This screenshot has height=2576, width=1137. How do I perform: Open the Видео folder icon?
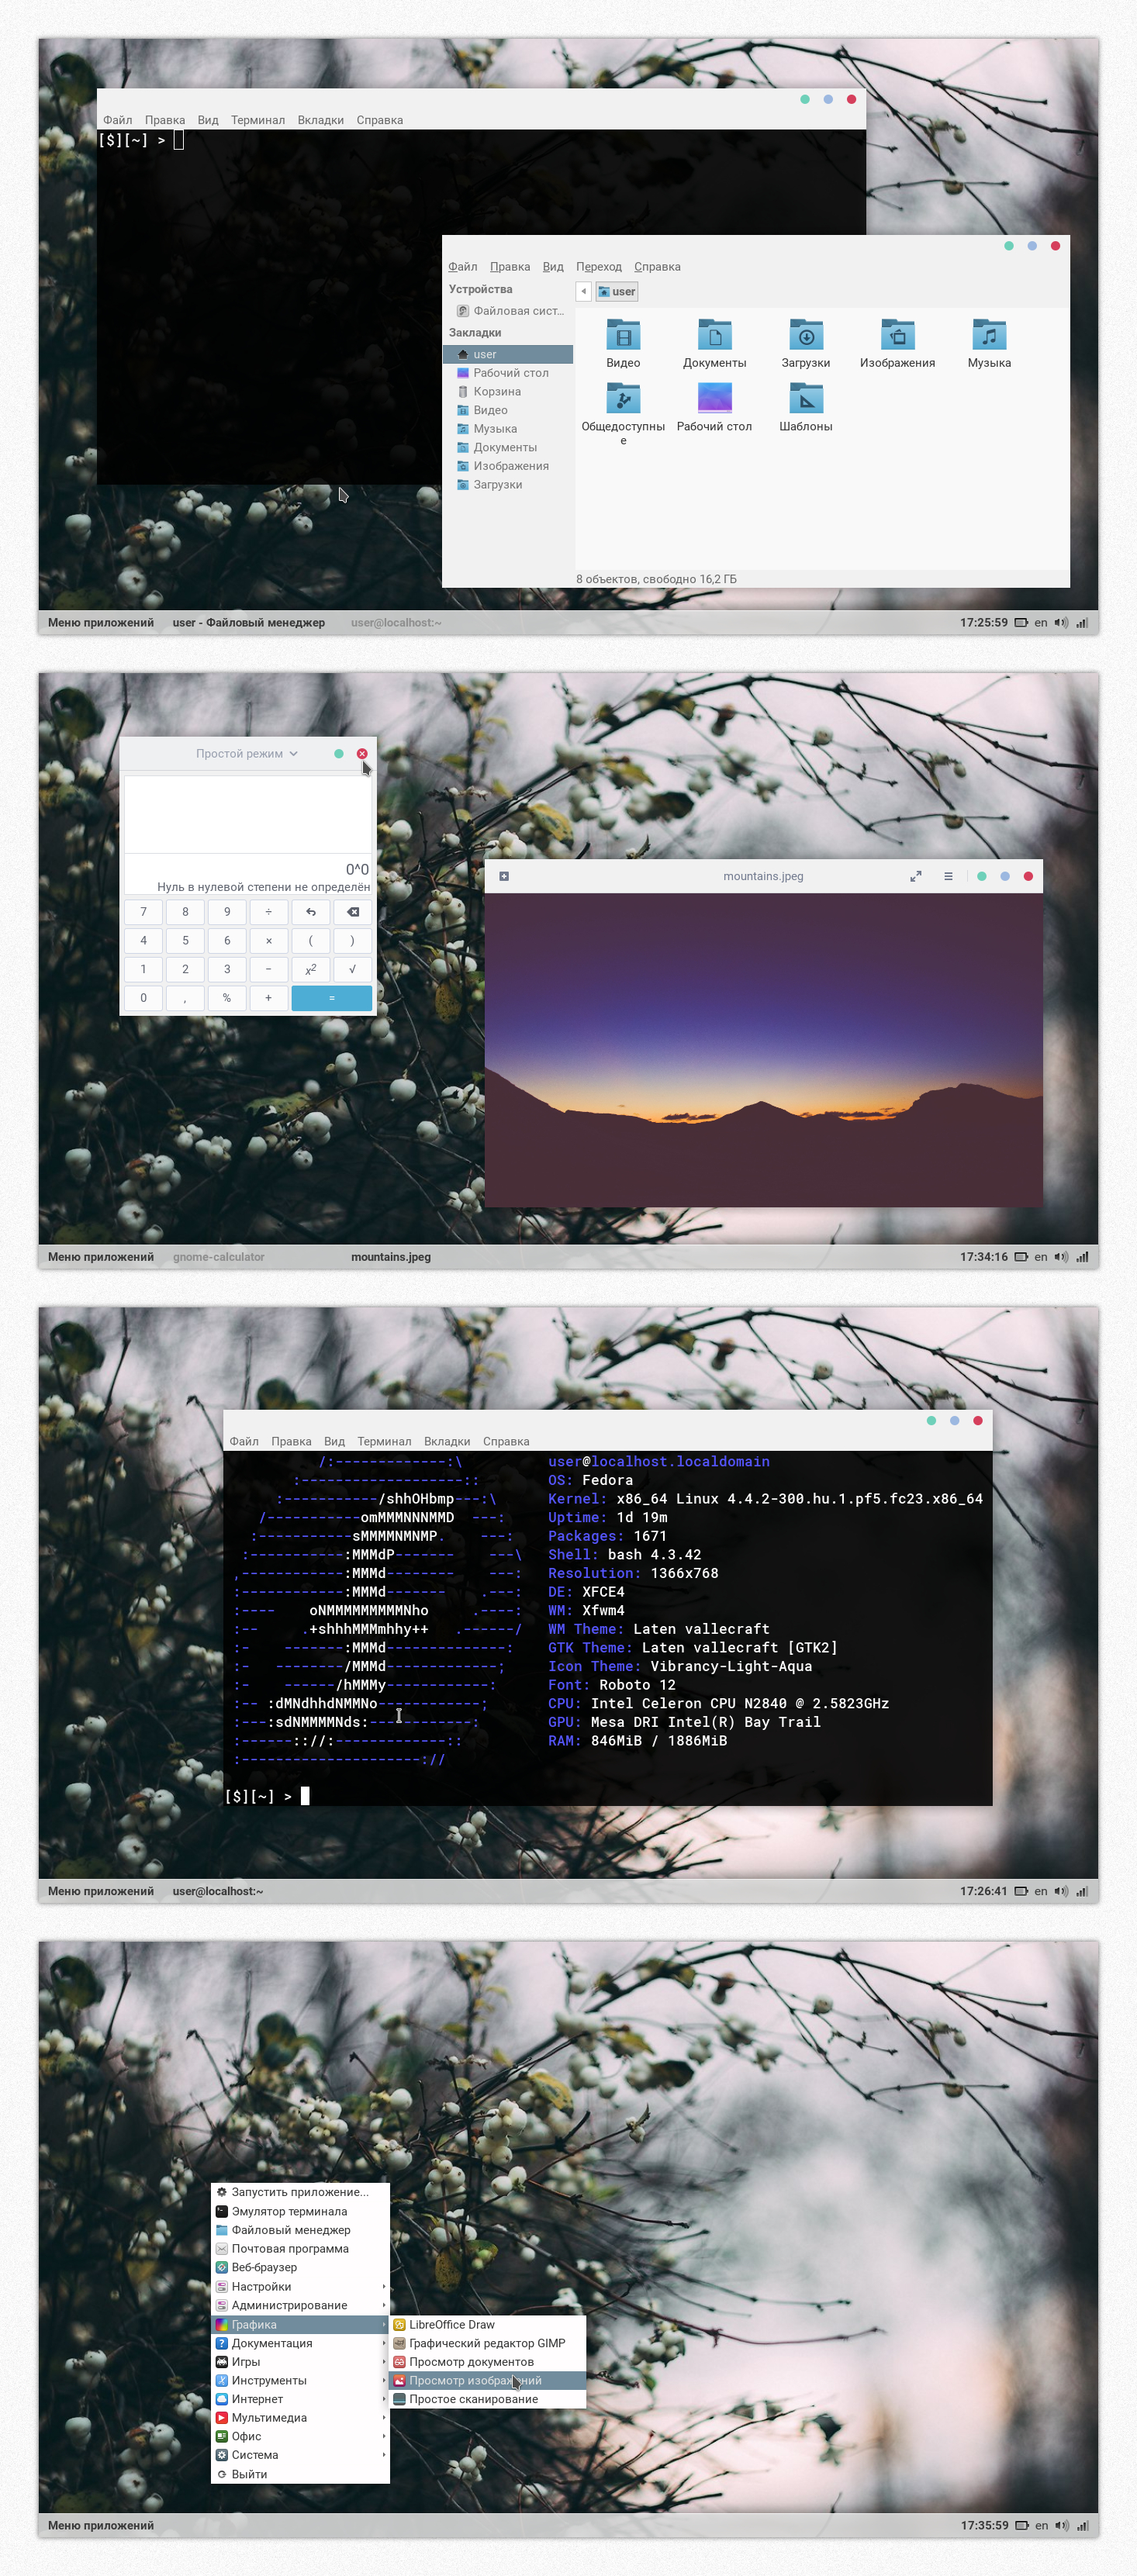(622, 336)
